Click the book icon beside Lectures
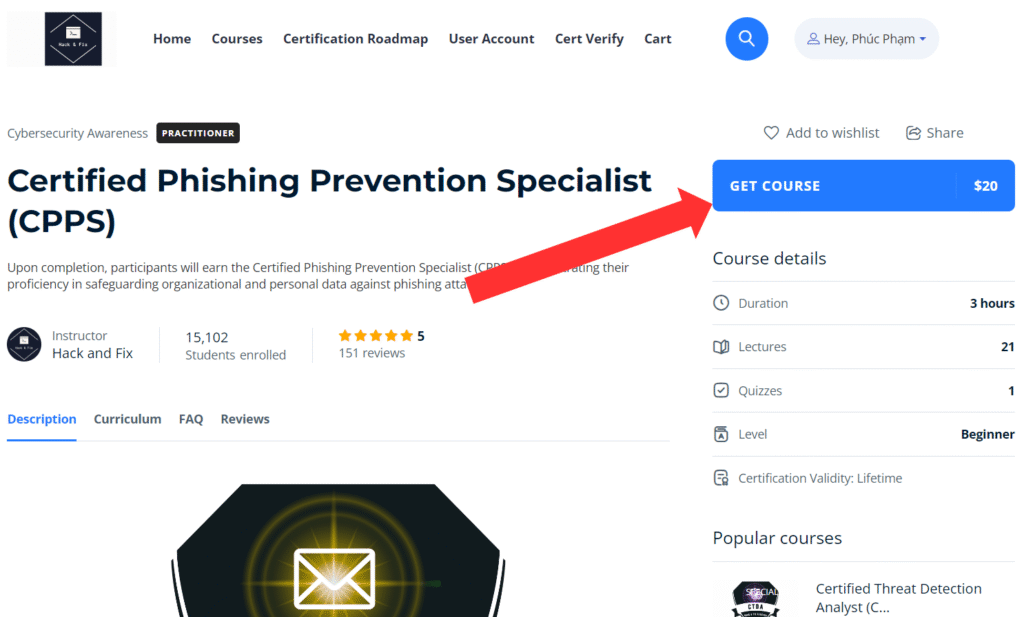 point(721,347)
